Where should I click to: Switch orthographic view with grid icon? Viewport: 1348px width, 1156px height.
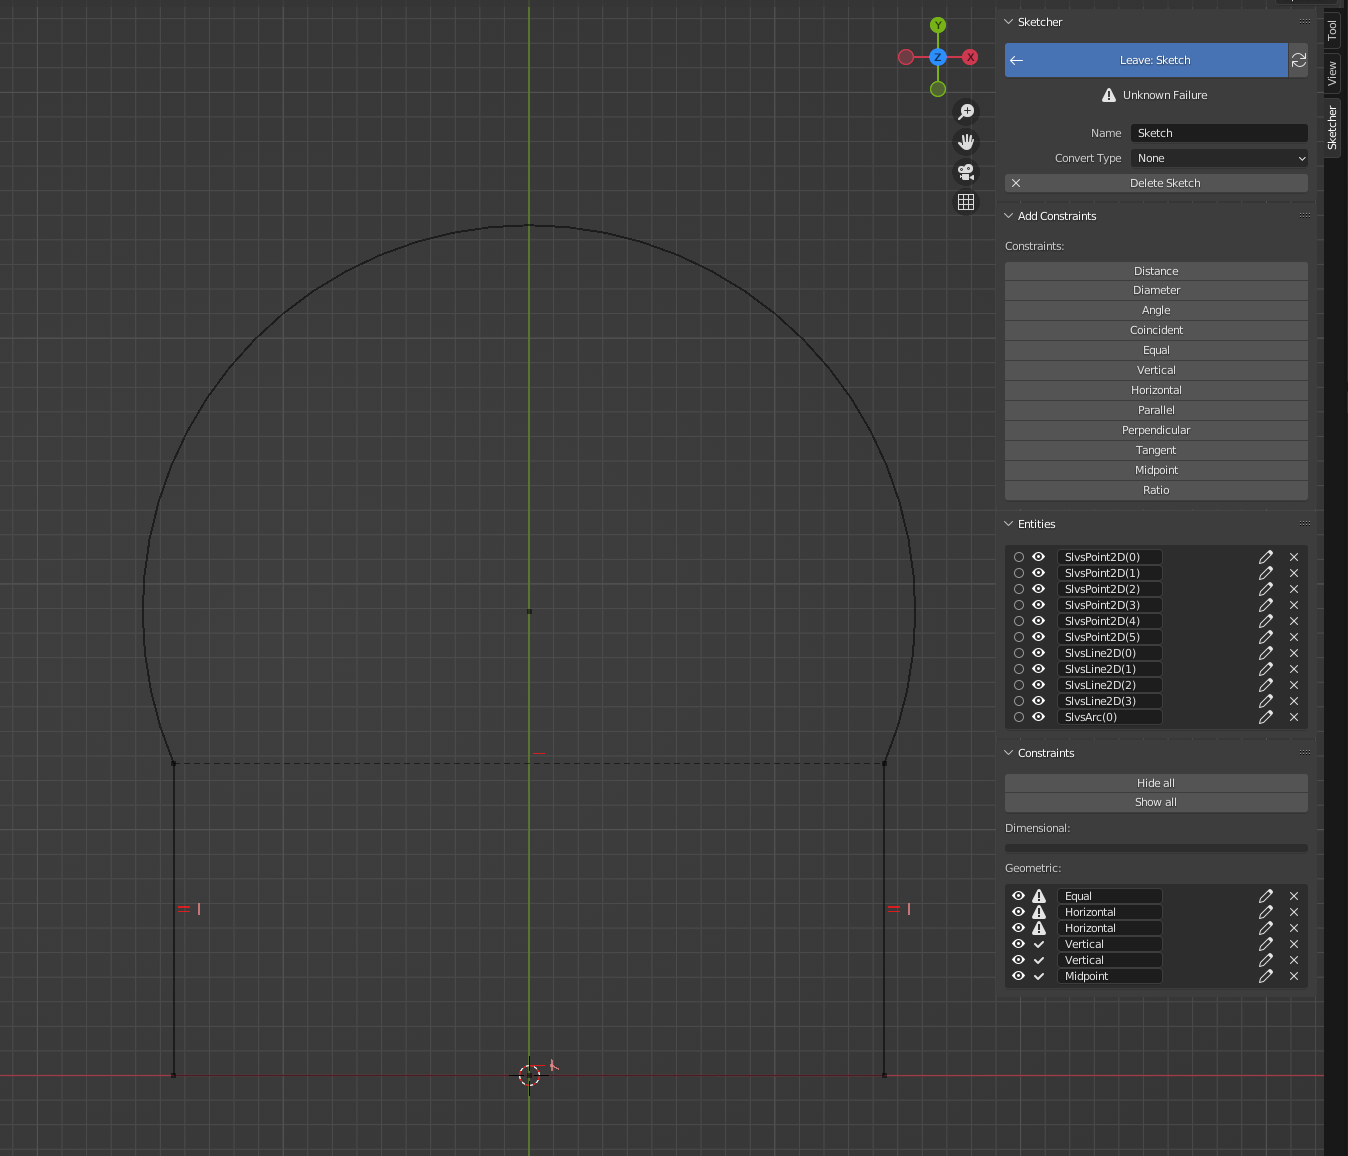966,202
